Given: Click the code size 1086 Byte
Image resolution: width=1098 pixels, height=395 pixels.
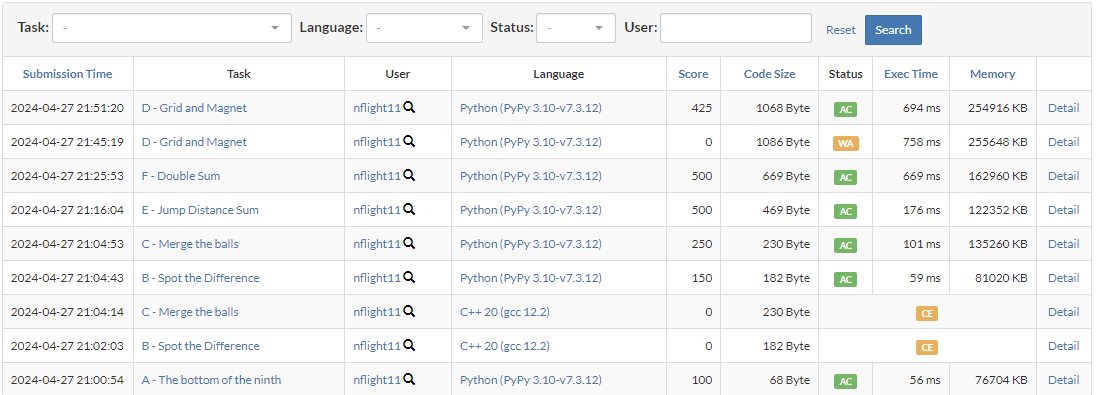Looking at the screenshot, I should 783,141.
